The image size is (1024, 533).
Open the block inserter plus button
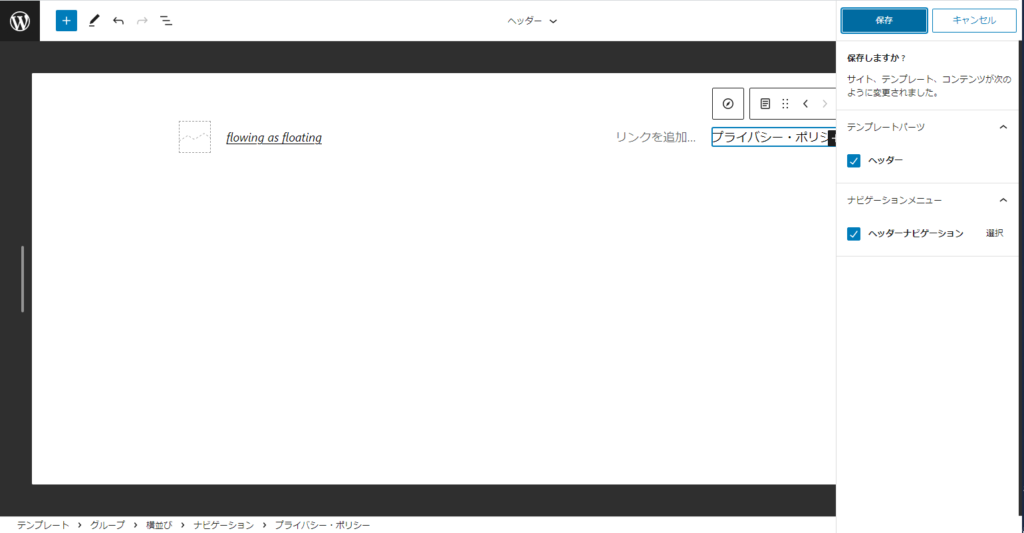(x=66, y=20)
